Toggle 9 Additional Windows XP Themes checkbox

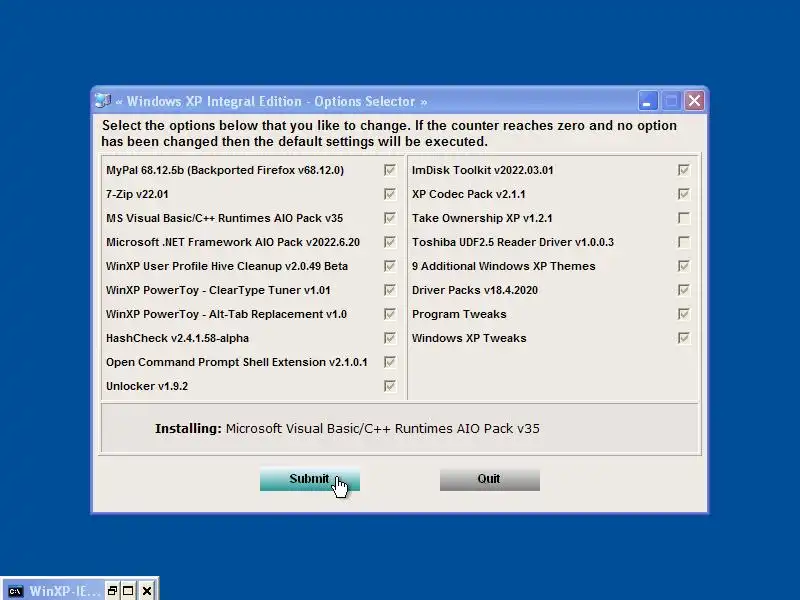(684, 266)
